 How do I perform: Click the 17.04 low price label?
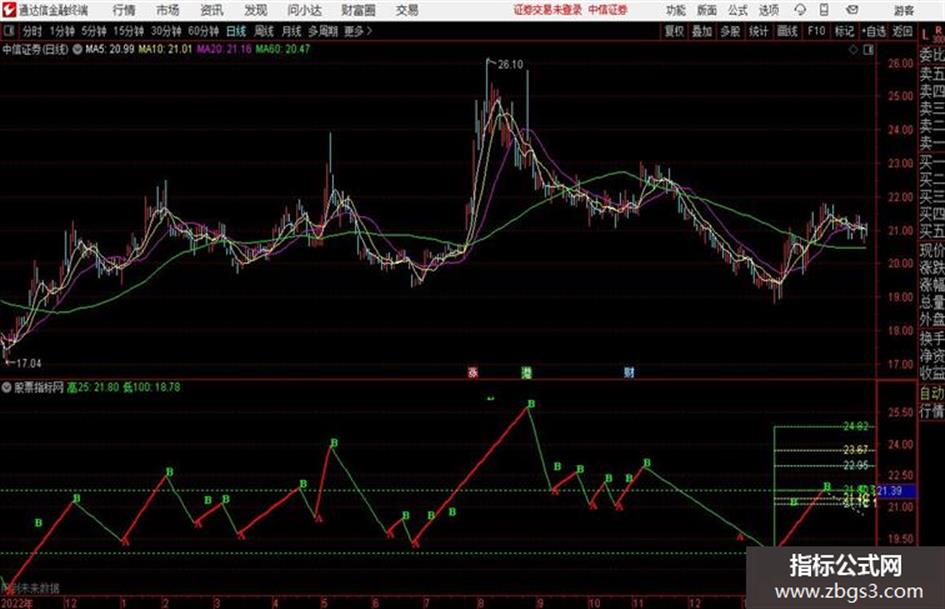[x=28, y=364]
